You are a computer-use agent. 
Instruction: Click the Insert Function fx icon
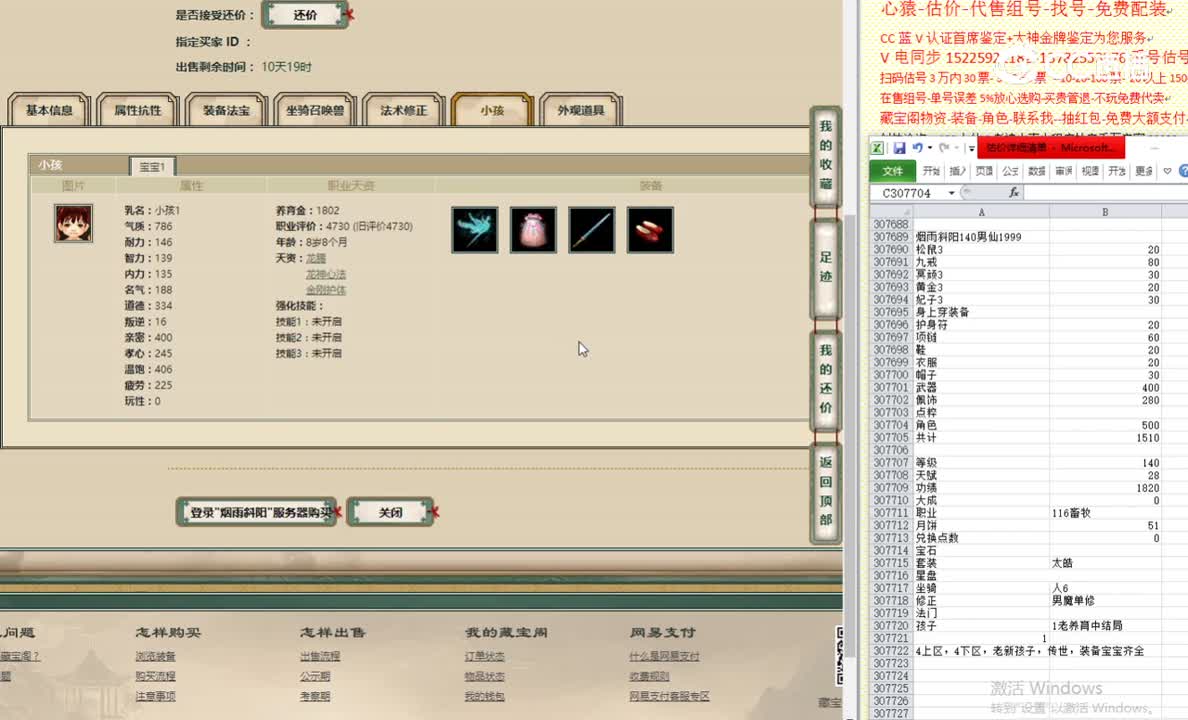[1015, 191]
